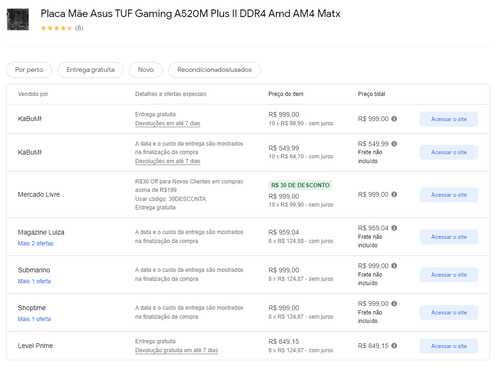500x366 pixels.
Task: Click info icon beside R$ 549,99 total
Action: point(394,144)
